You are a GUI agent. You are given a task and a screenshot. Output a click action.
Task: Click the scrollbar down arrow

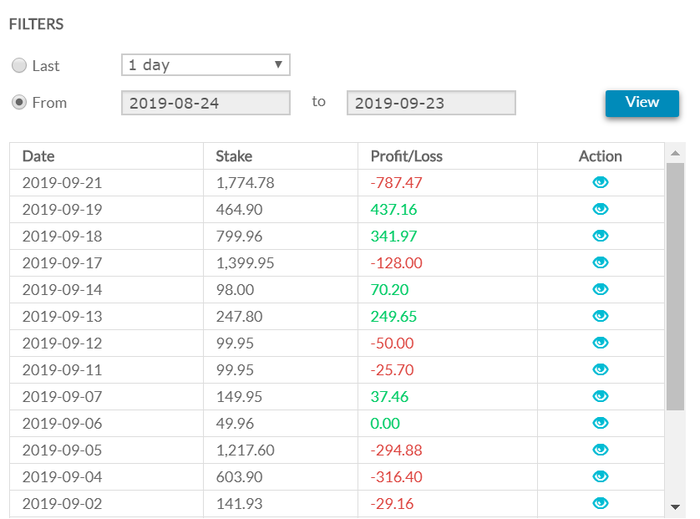coord(675,507)
